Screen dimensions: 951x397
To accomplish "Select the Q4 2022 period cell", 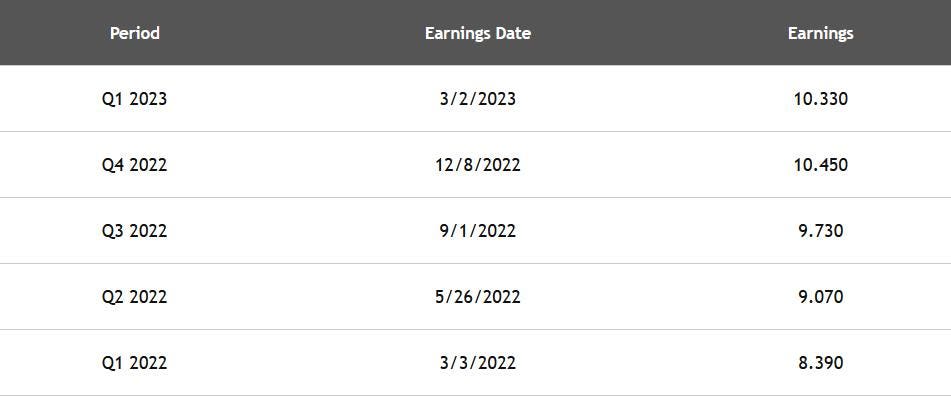I will [x=135, y=165].
